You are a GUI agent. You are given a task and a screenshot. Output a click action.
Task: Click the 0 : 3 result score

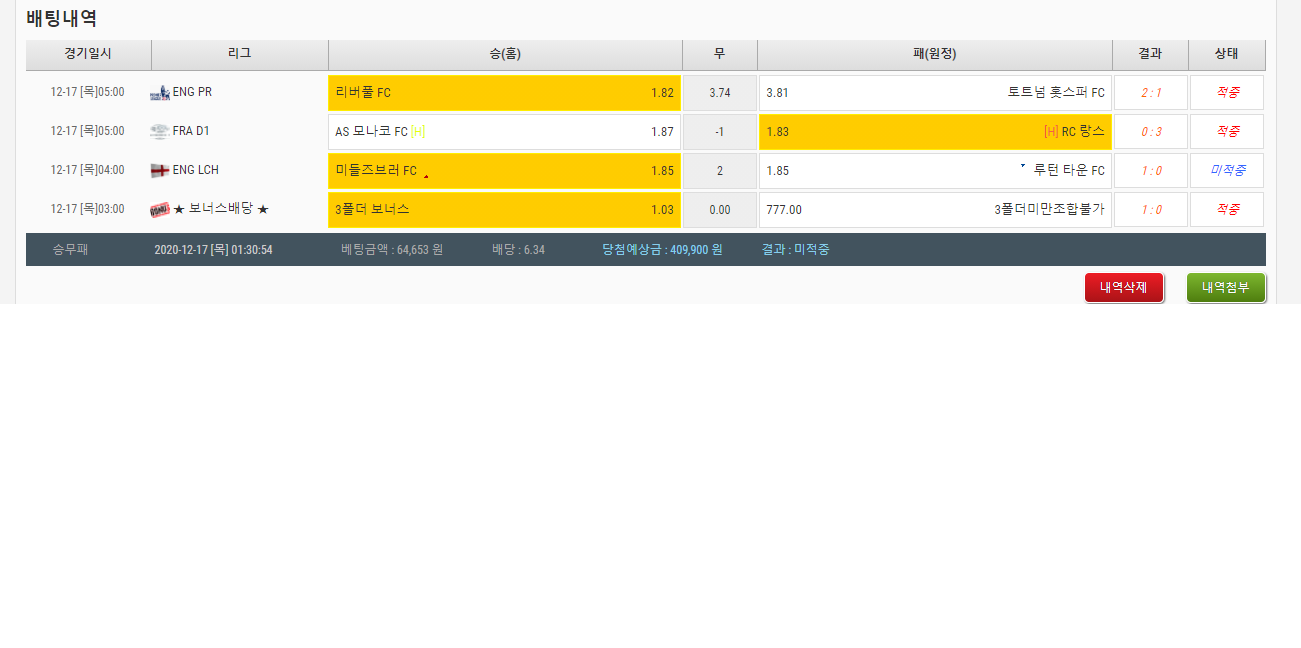point(1151,132)
